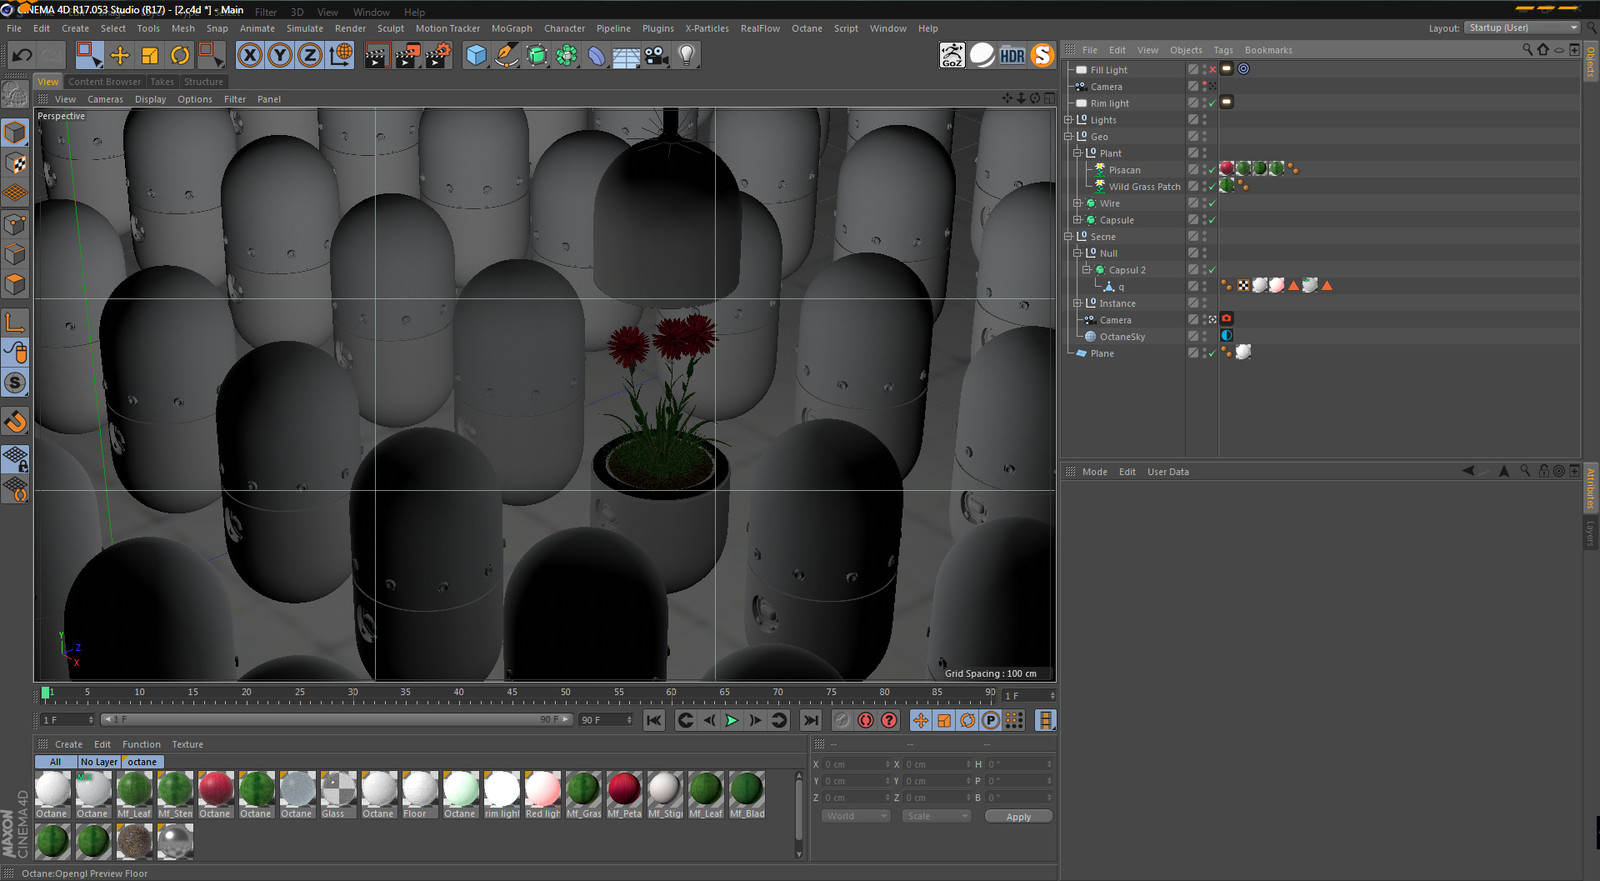Screen dimensions: 1600x881
Task: Add a Light object from toolbar
Action: [x=687, y=55]
